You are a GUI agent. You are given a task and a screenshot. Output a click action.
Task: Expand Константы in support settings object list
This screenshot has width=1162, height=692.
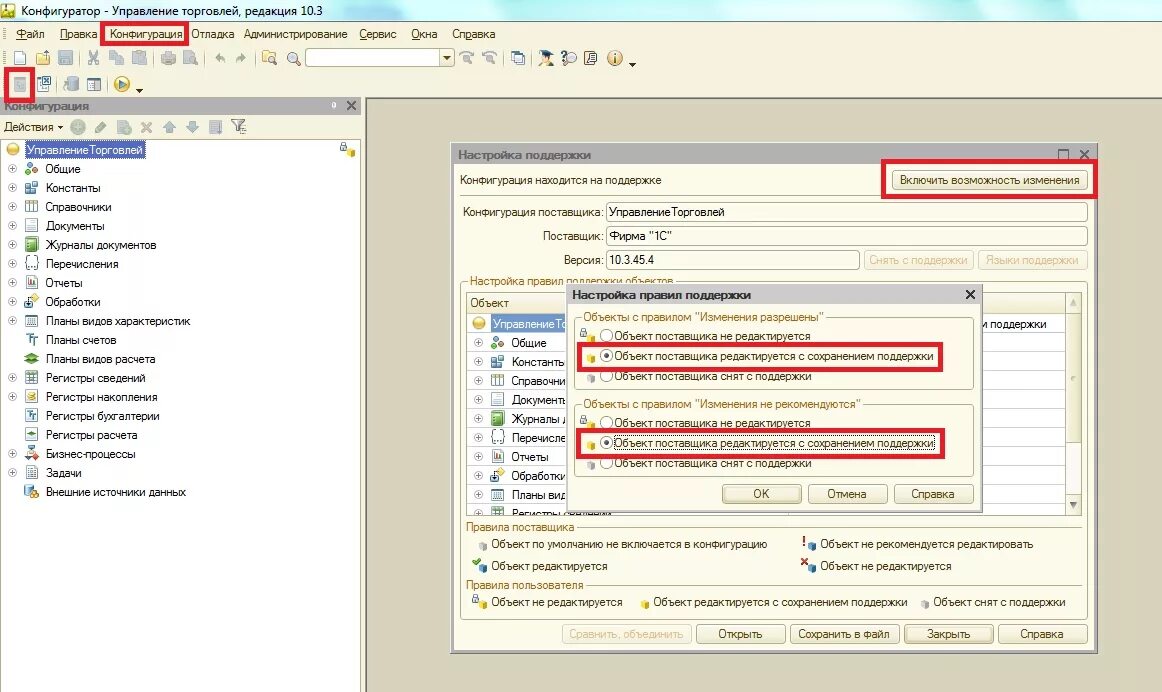coord(479,362)
